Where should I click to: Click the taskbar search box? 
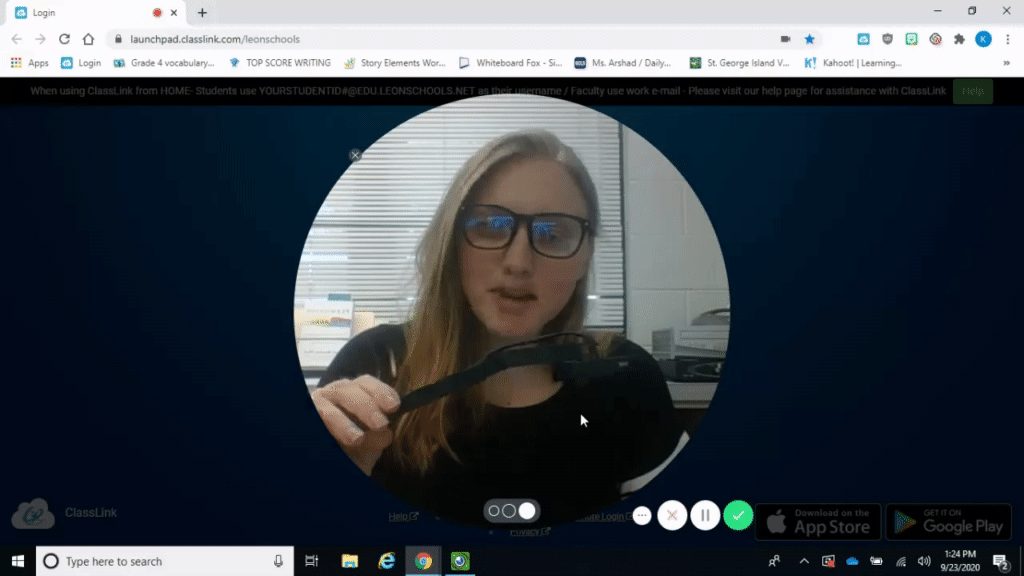(165, 561)
